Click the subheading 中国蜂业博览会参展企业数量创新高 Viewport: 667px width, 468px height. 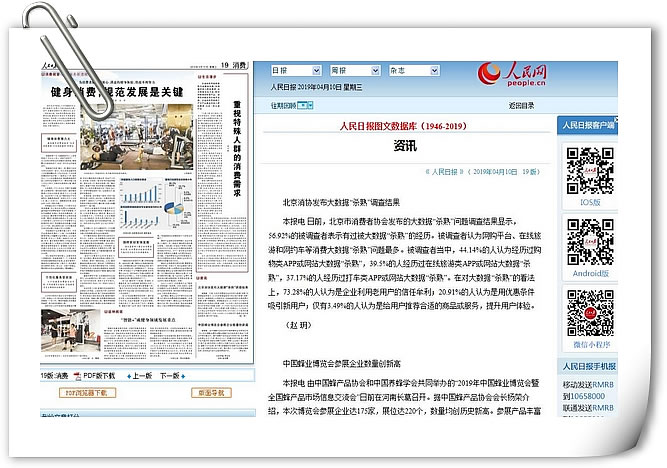[x=341, y=363]
